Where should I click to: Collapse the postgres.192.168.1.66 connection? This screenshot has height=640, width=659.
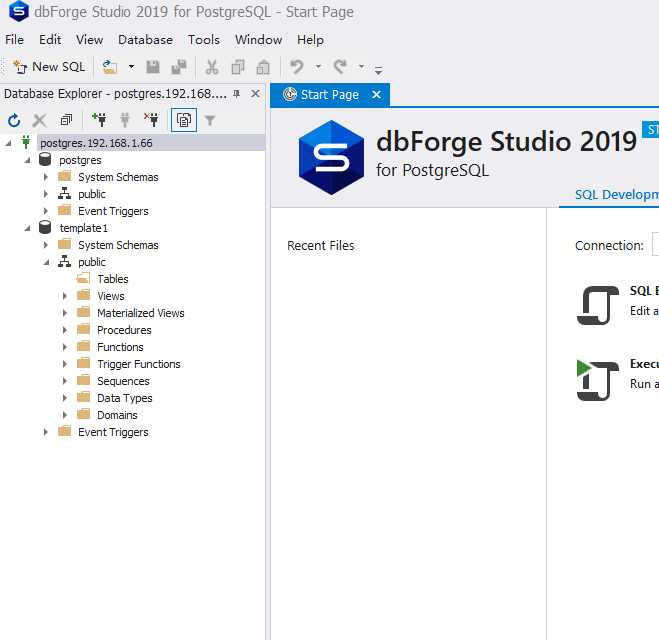coord(8,143)
